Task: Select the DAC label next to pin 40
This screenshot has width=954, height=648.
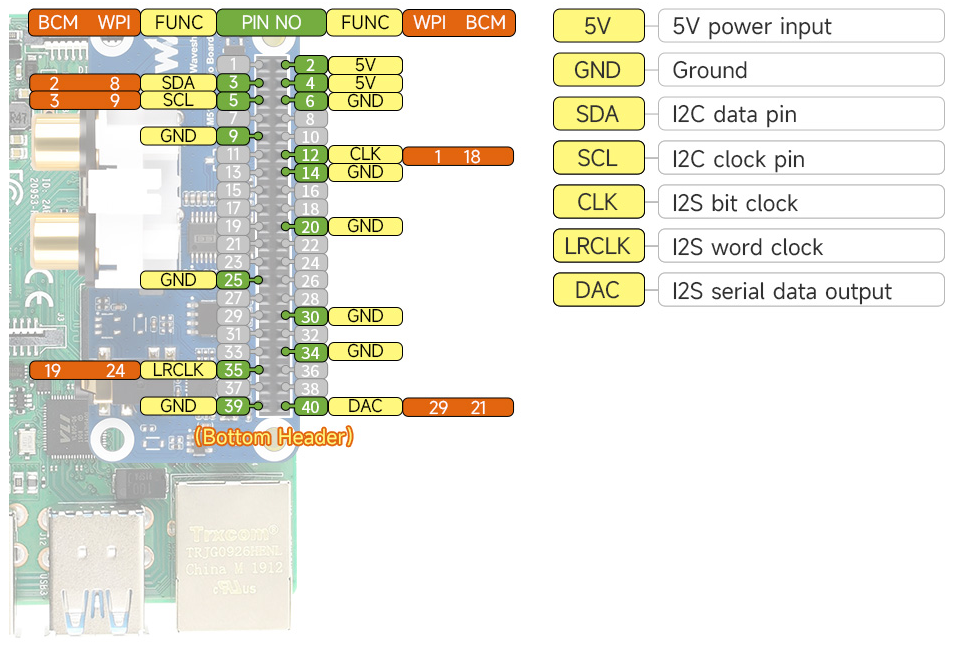Action: pyautogui.click(x=365, y=406)
